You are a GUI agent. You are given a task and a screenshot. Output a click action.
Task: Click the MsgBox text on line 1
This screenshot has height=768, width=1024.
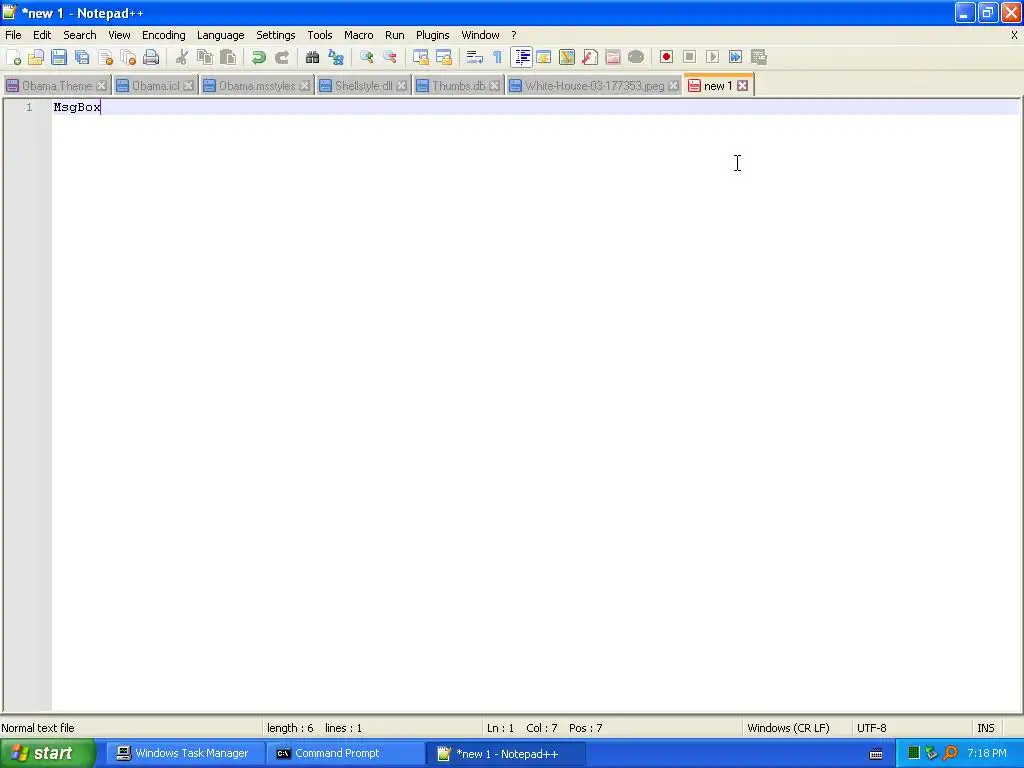tap(77, 107)
